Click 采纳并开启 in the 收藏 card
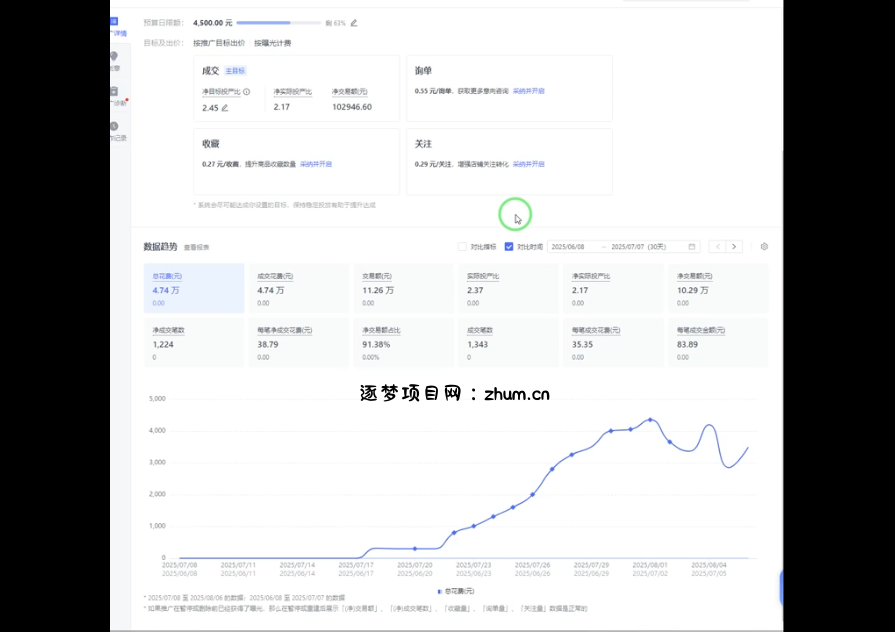This screenshot has width=895, height=632. click(x=316, y=163)
